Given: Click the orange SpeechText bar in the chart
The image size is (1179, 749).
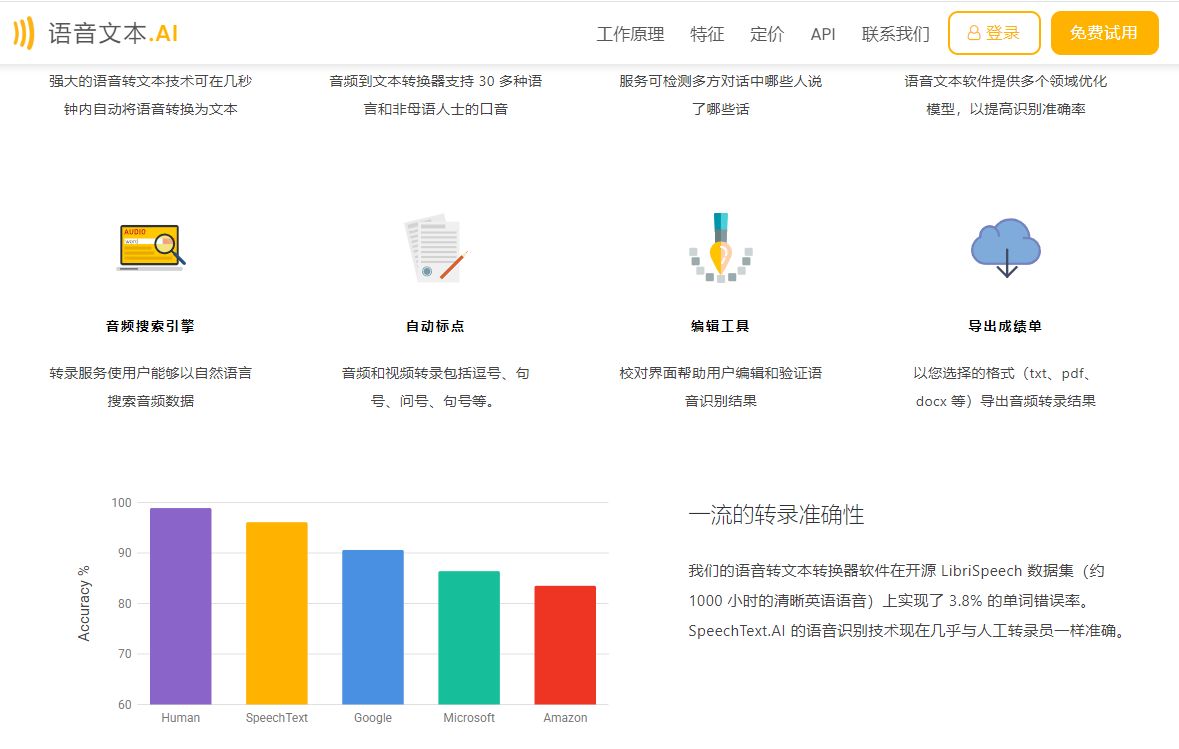Looking at the screenshot, I should pyautogui.click(x=277, y=613).
